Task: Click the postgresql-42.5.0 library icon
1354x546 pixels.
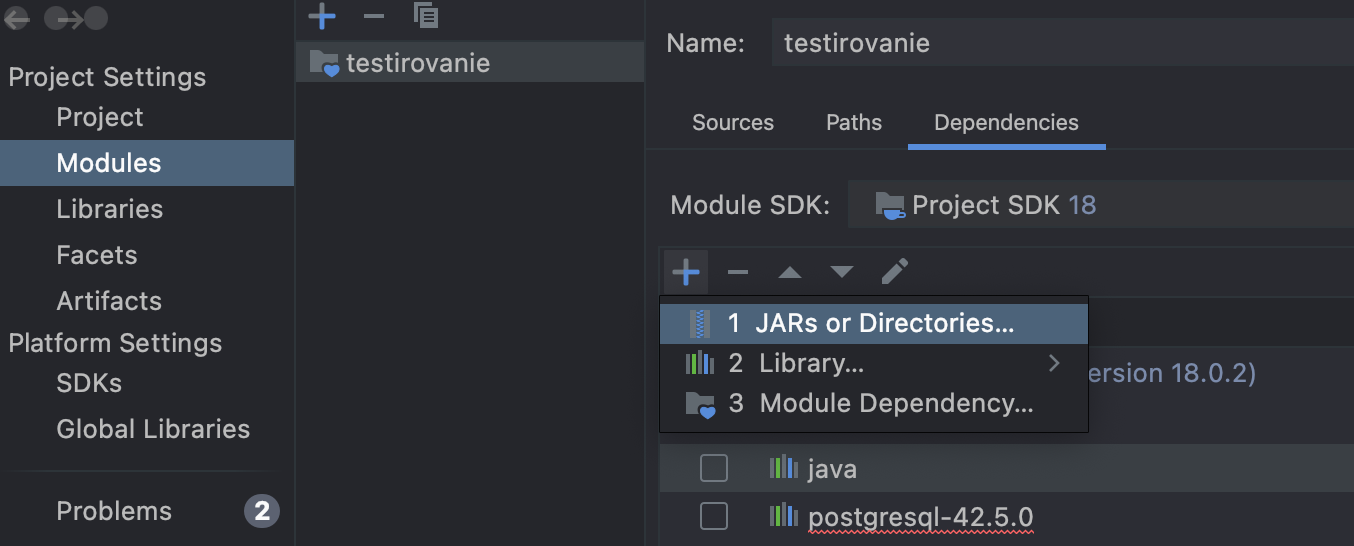Action: tap(784, 516)
